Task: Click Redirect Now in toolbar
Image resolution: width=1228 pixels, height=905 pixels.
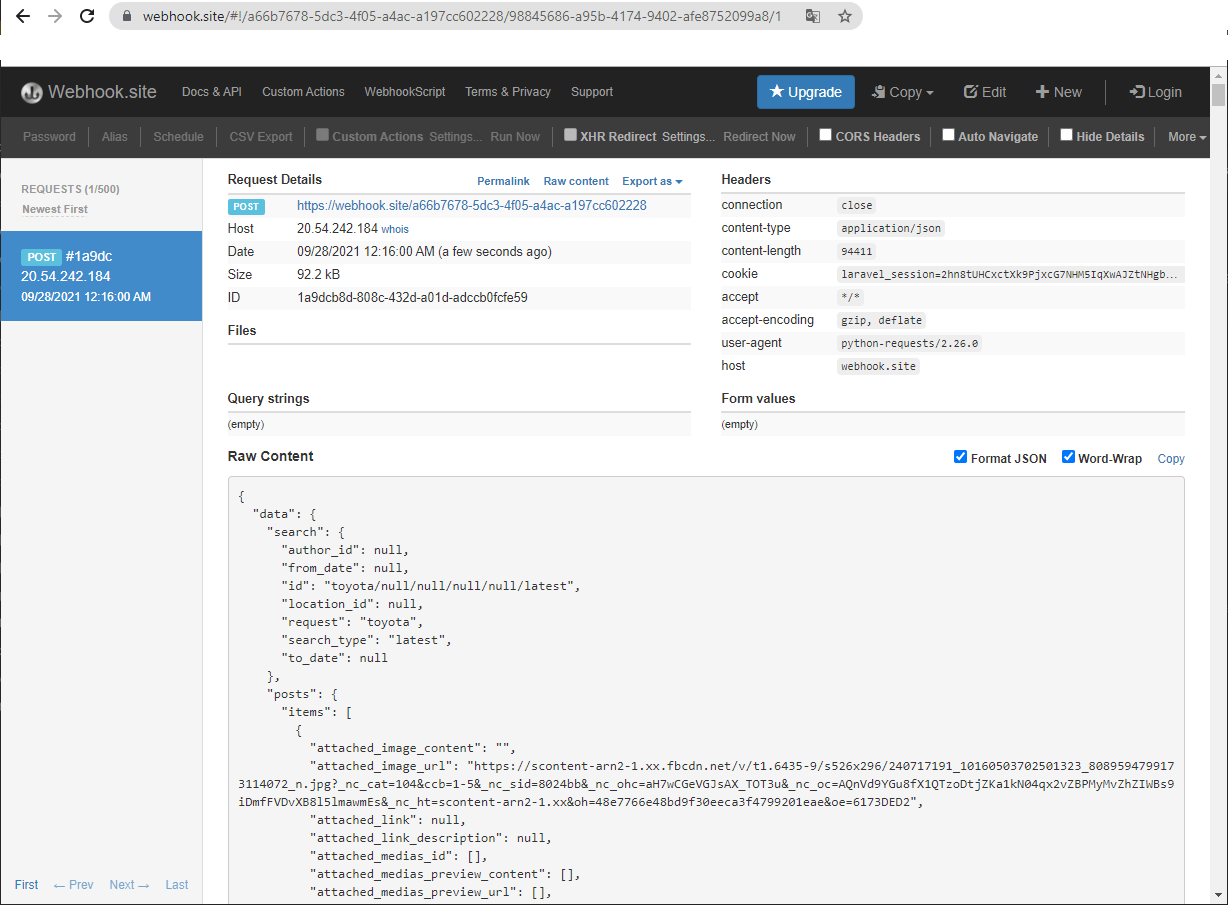Action: [759, 137]
